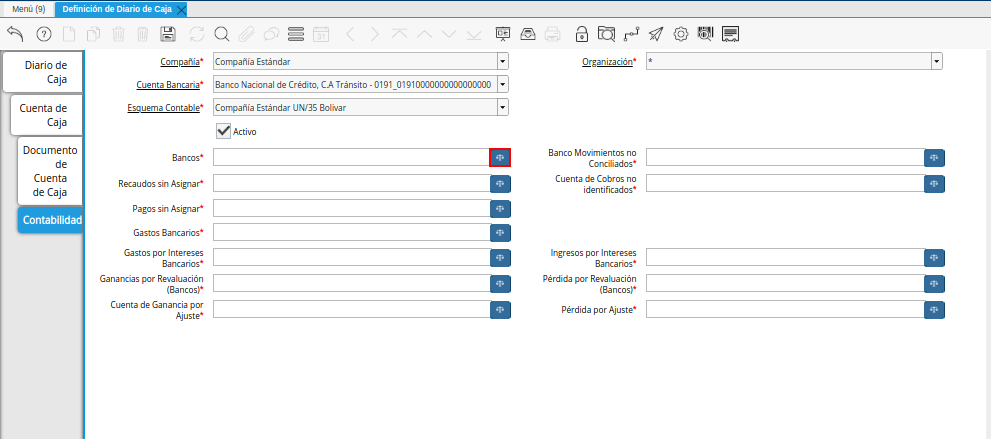This screenshot has width=991, height=439.
Task: Click the trash icon beside the save icon
Action: point(143,34)
